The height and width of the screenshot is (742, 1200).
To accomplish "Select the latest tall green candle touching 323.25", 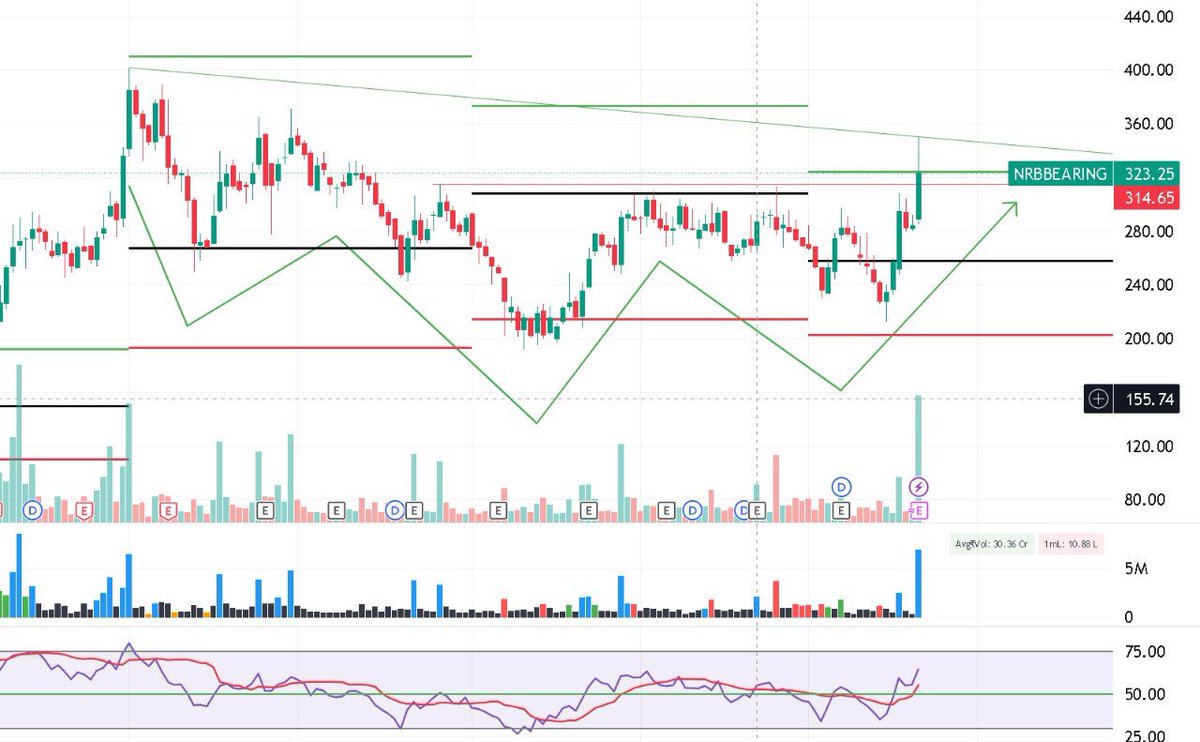I will 919,194.
